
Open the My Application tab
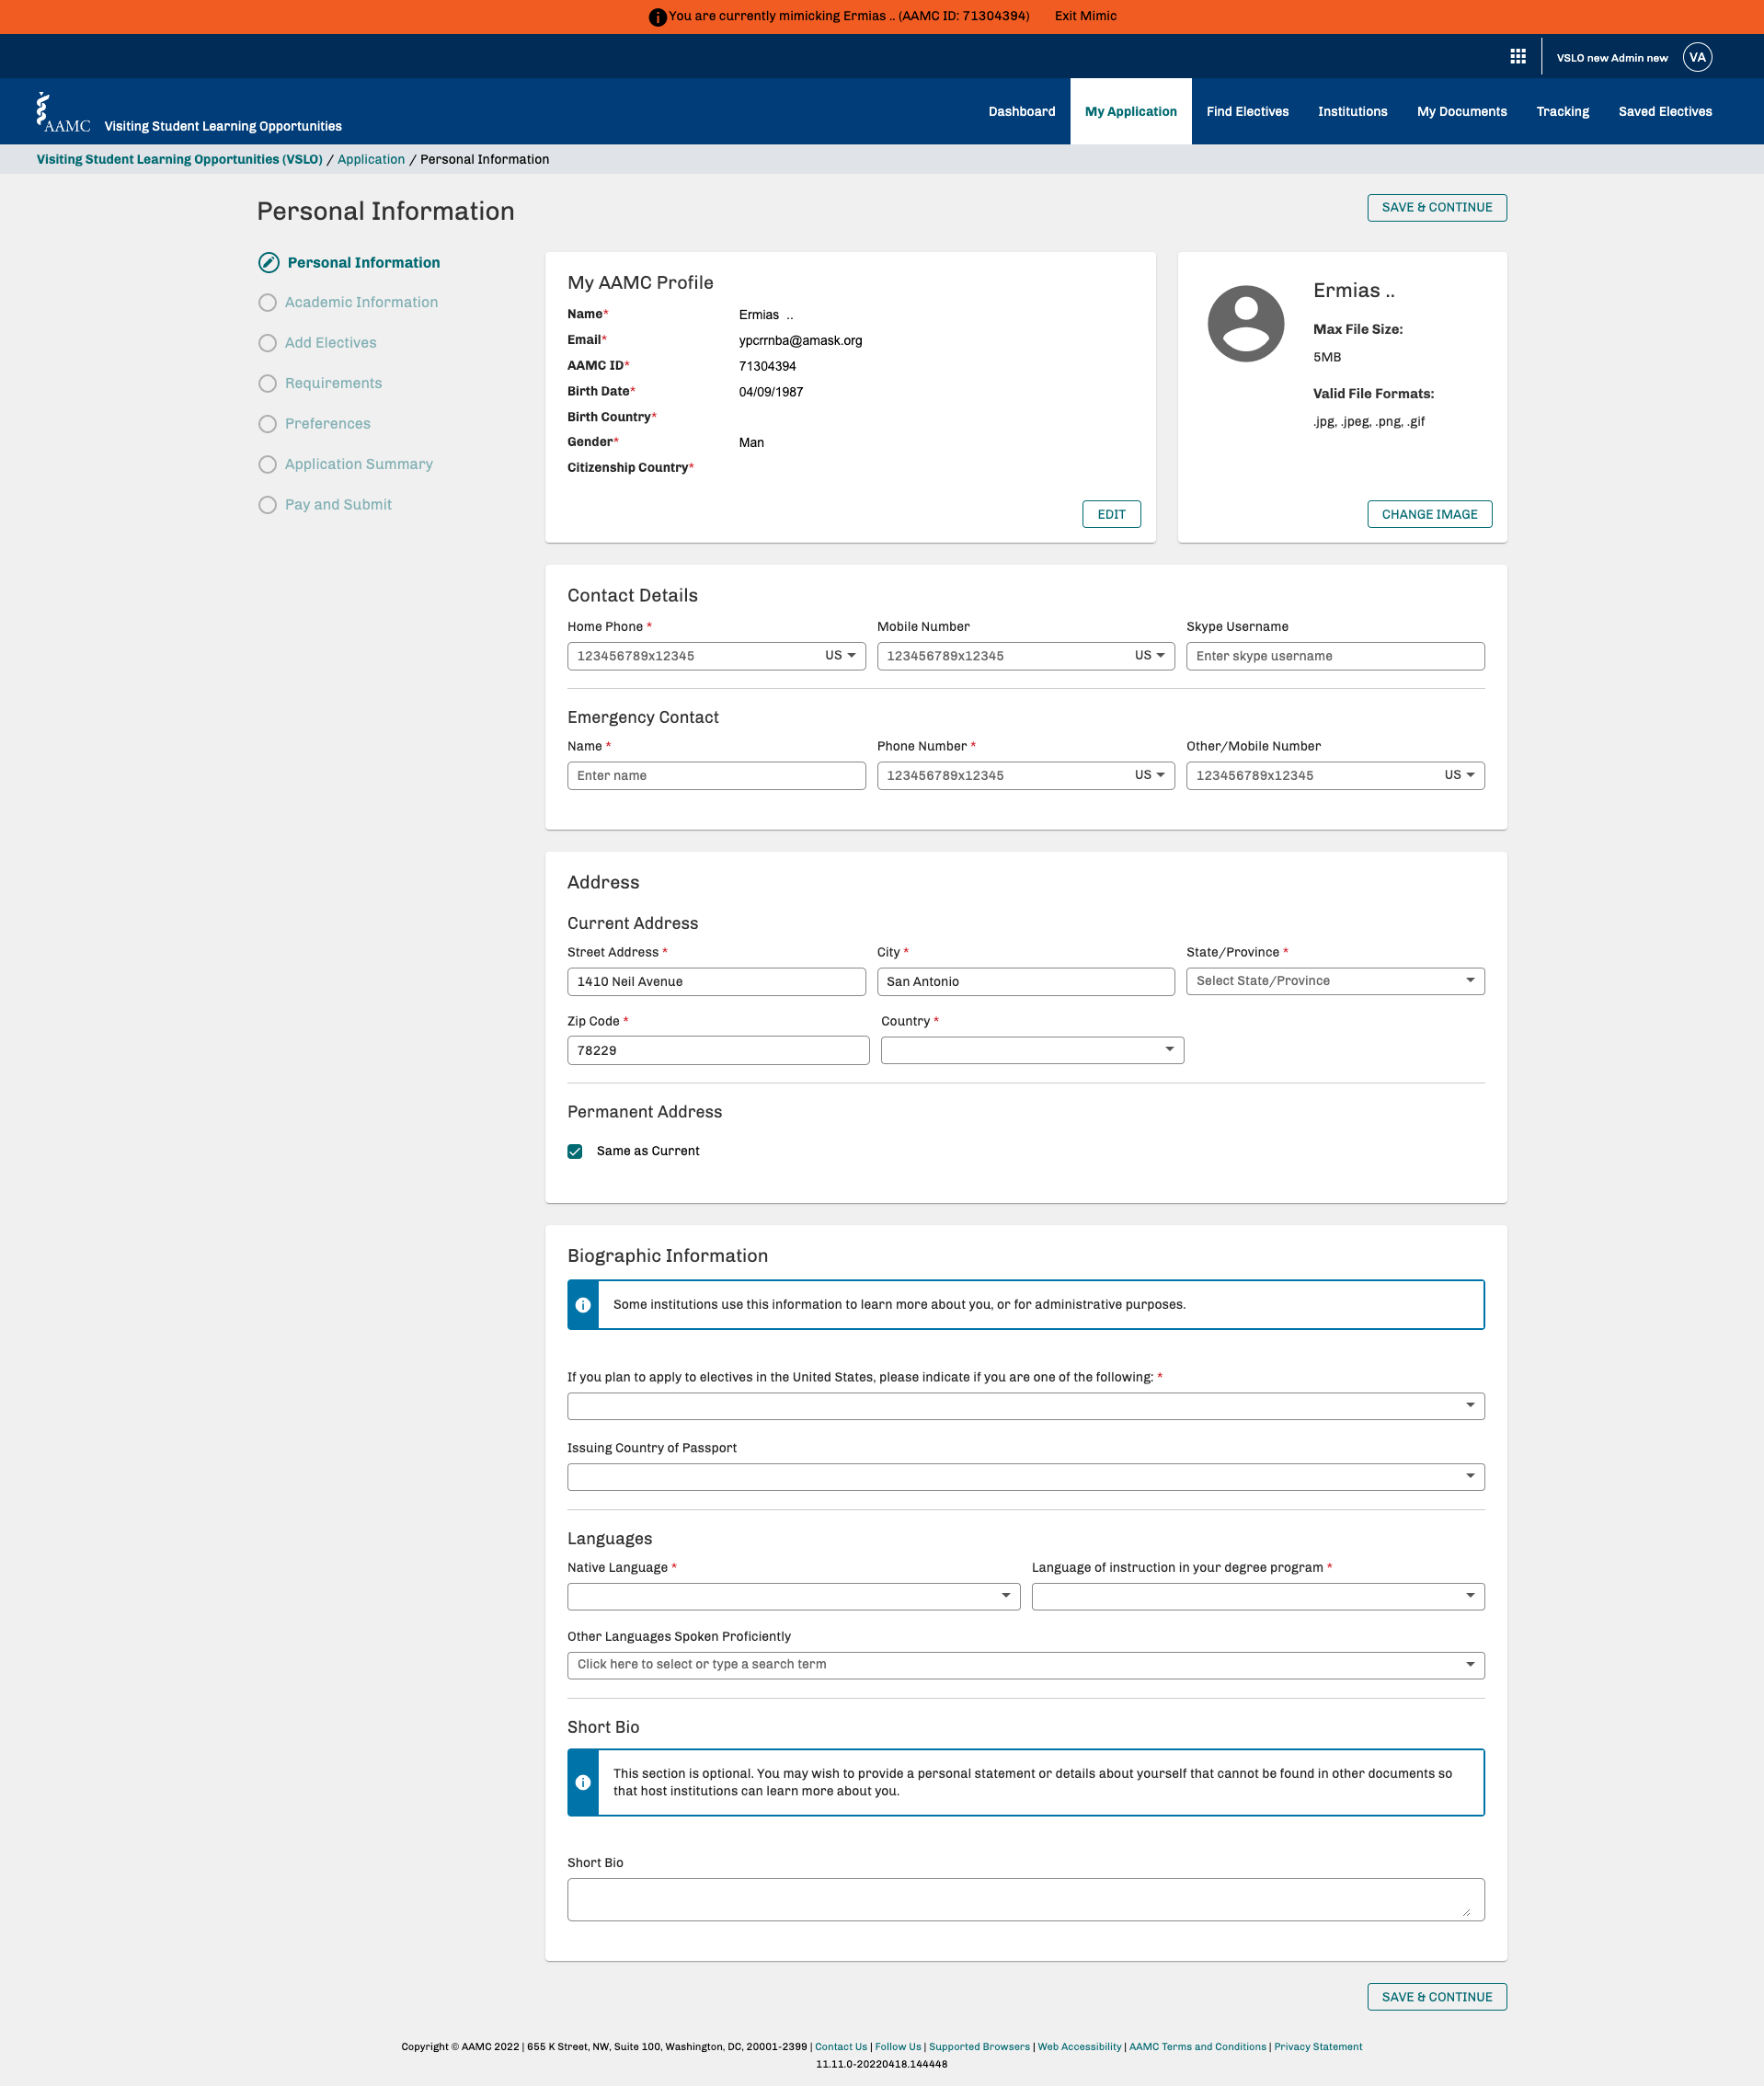coord(1130,112)
